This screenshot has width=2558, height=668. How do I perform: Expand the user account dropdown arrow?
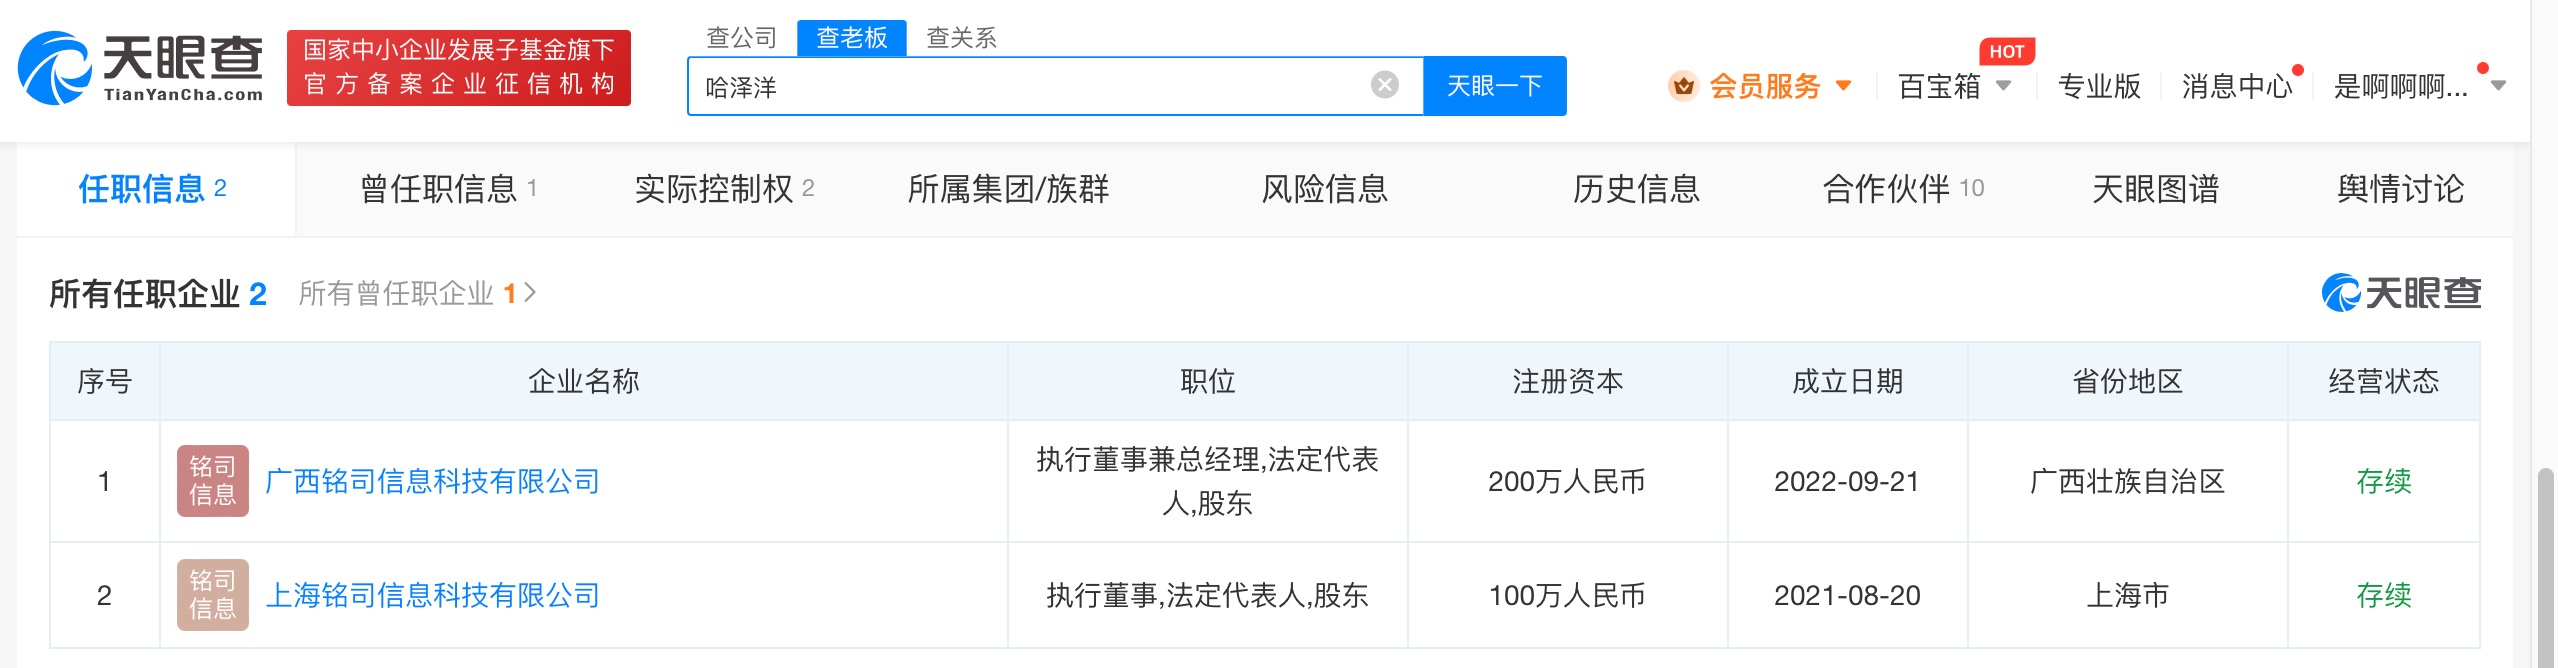click(2498, 86)
